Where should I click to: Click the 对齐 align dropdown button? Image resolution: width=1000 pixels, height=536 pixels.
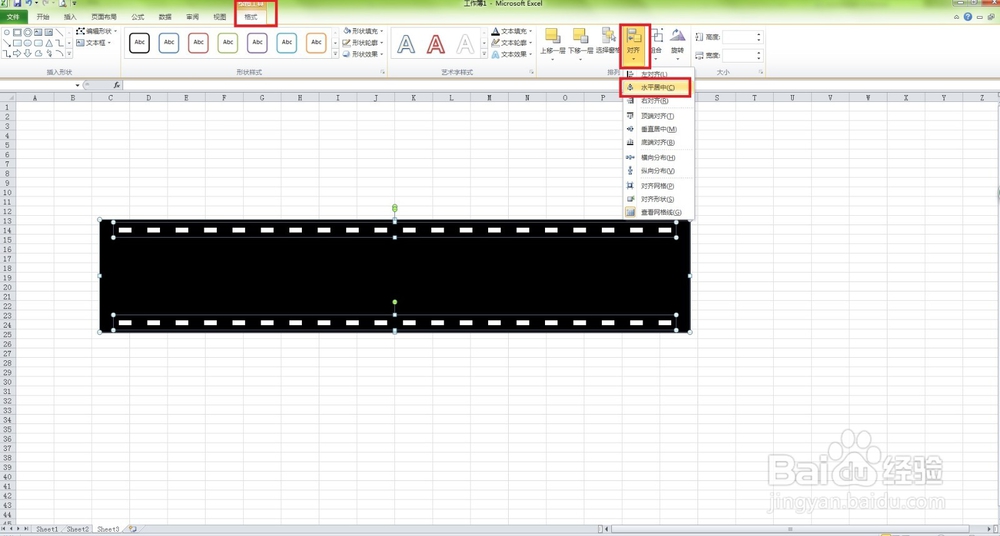(x=635, y=45)
